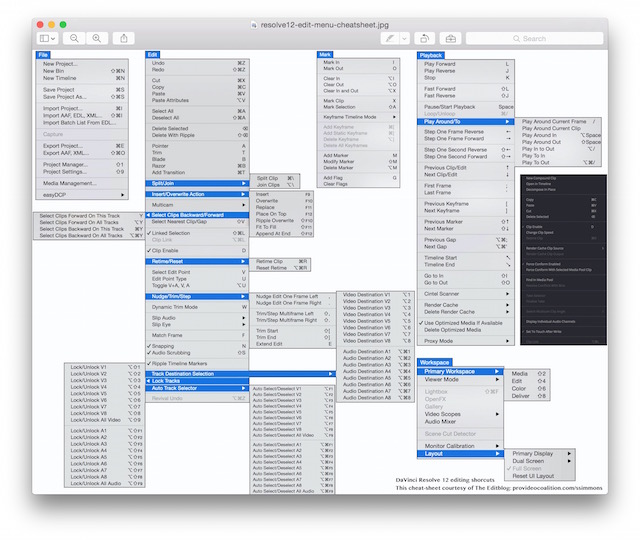Show the Markup Toolbar toolbox icon
The width and height of the screenshot is (640, 540).
click(451, 38)
